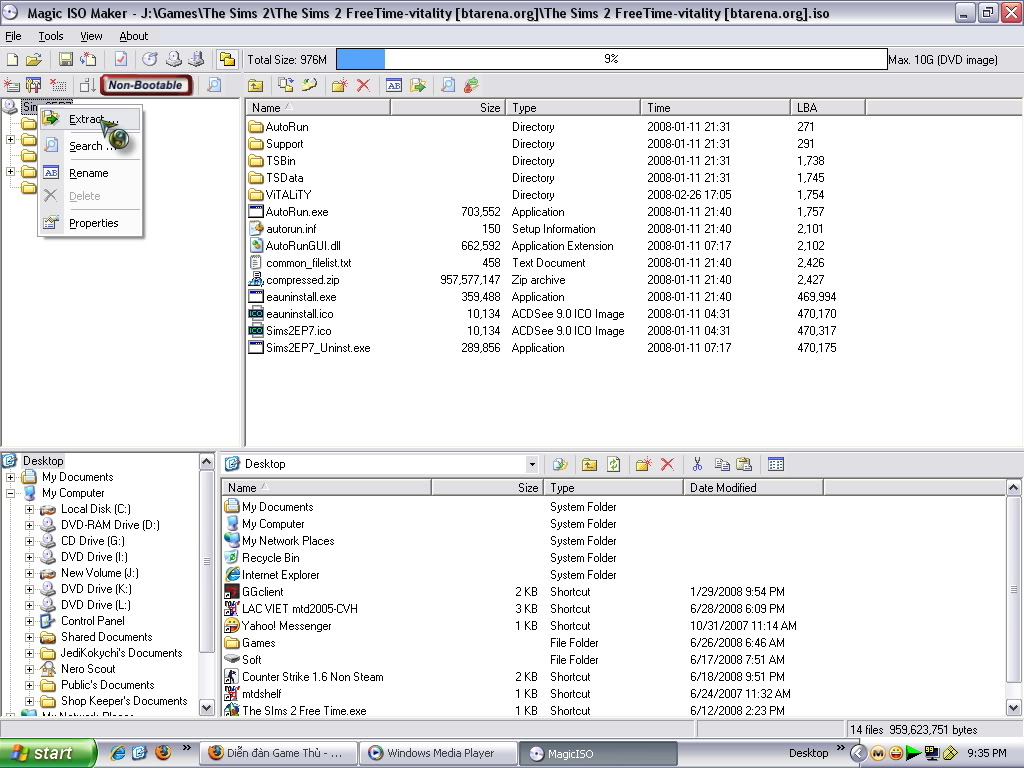This screenshot has height=768, width=1024.
Task: Expand My Documents tree node
Action: (10, 477)
